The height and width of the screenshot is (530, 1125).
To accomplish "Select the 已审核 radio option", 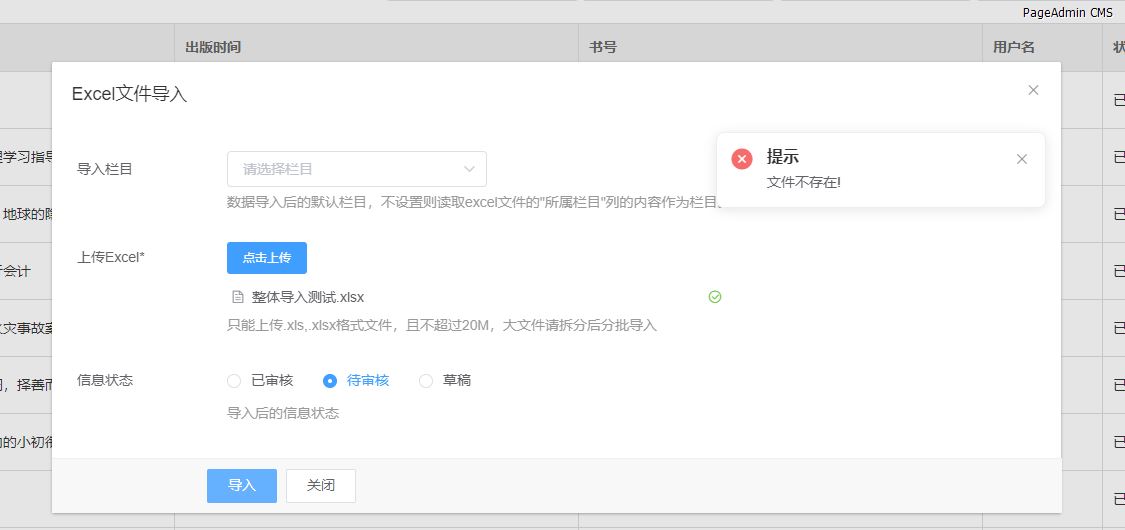I will pyautogui.click(x=234, y=381).
